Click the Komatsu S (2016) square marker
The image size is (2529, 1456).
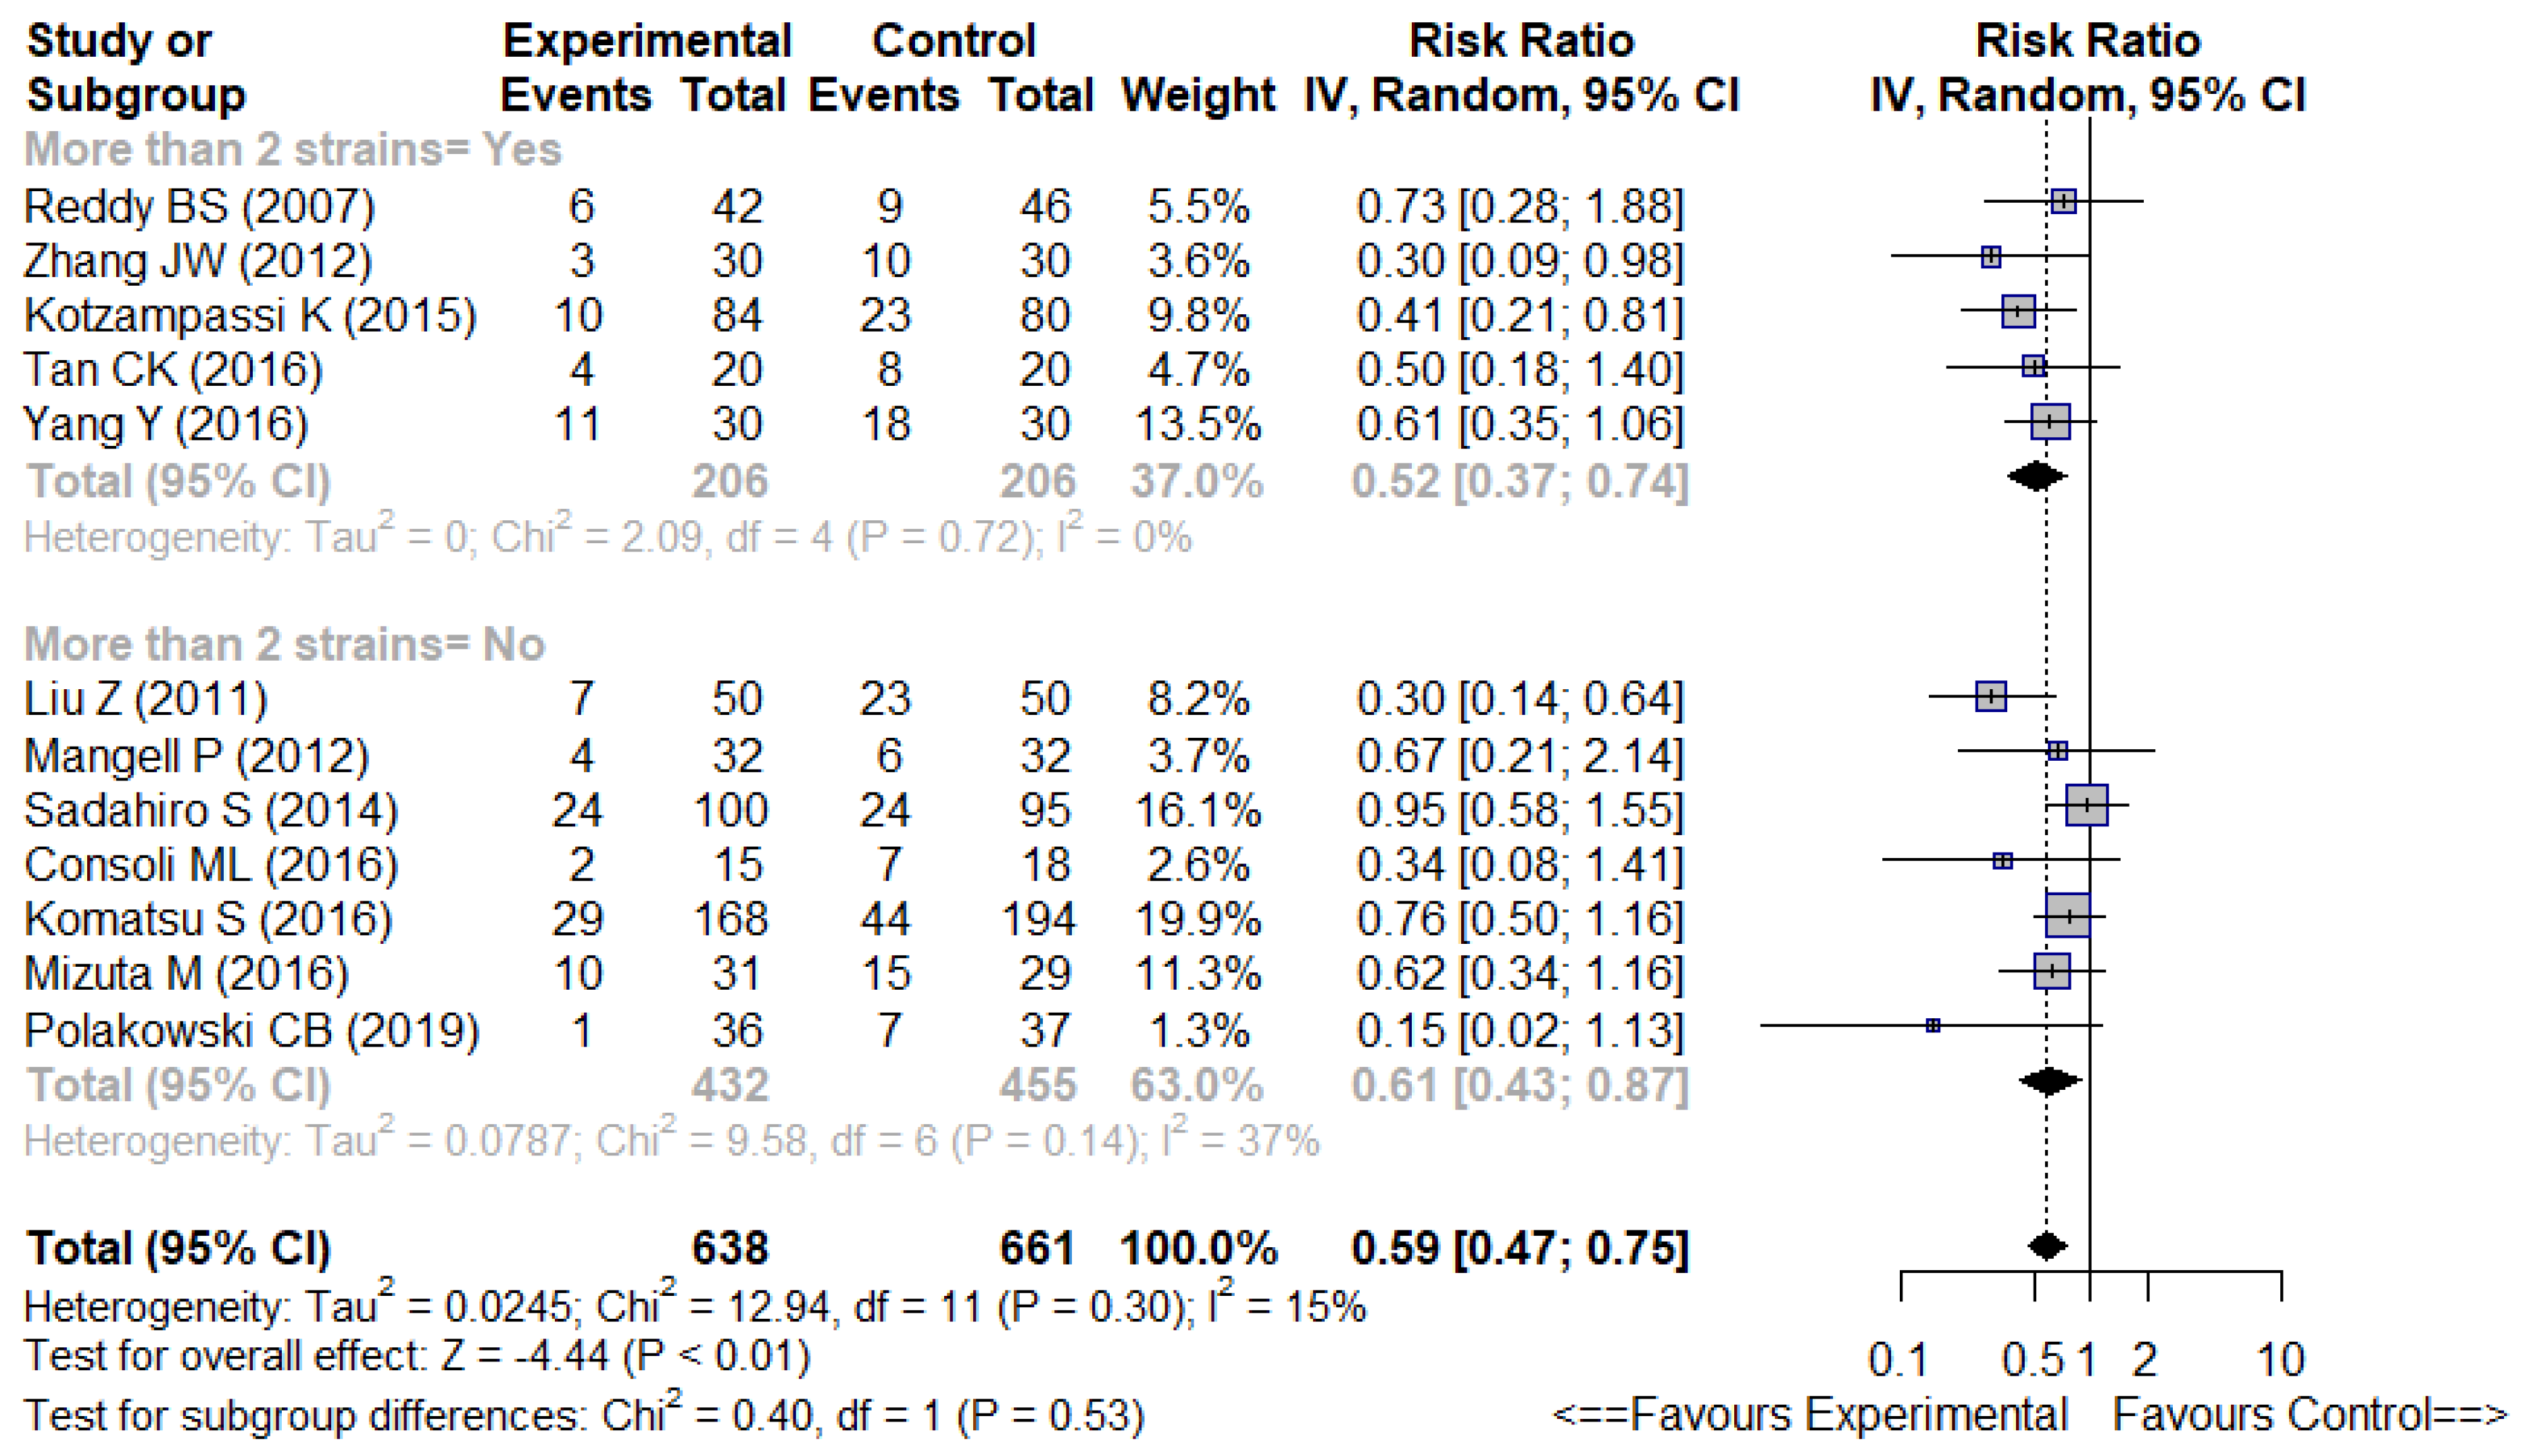(2067, 915)
